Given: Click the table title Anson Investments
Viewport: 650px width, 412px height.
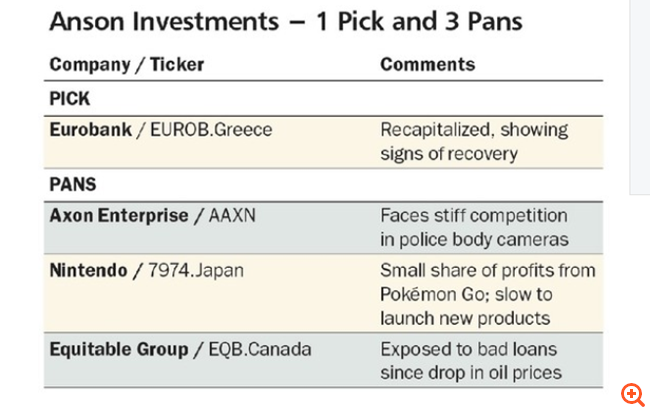Looking at the screenshot, I should (164, 22).
